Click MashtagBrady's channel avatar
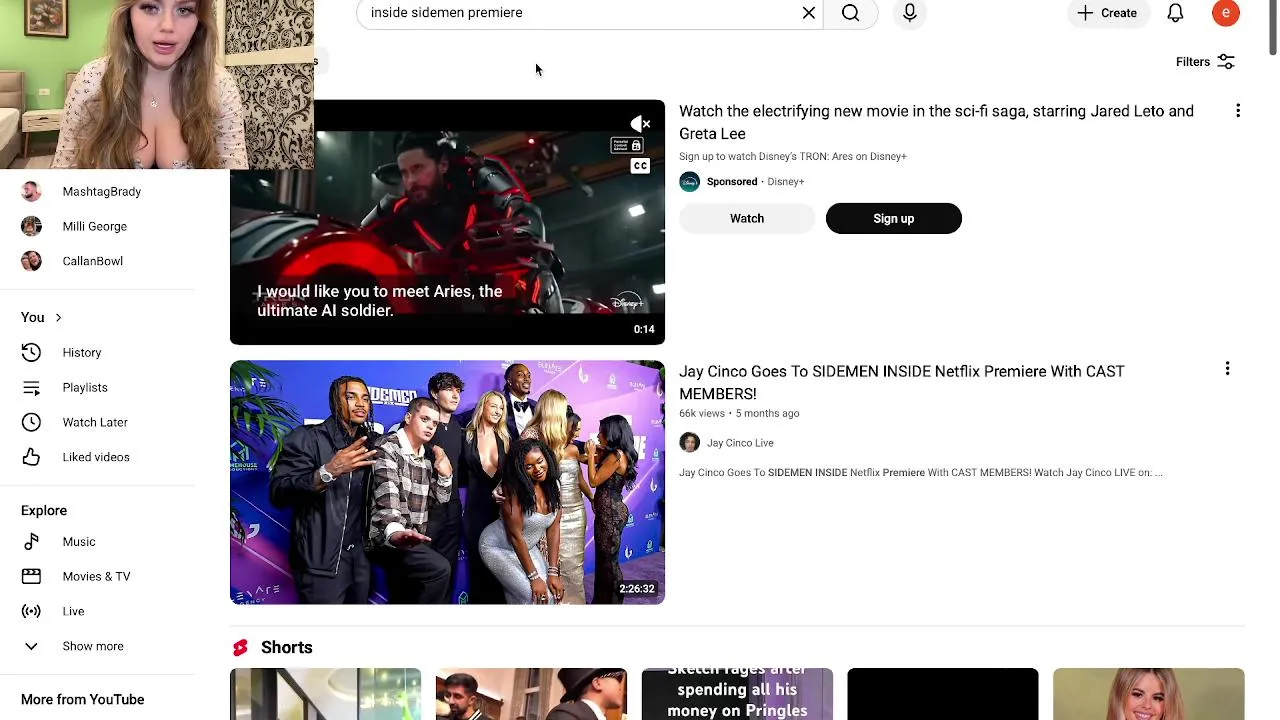Screen dimensions: 1280x720 (x=31, y=191)
